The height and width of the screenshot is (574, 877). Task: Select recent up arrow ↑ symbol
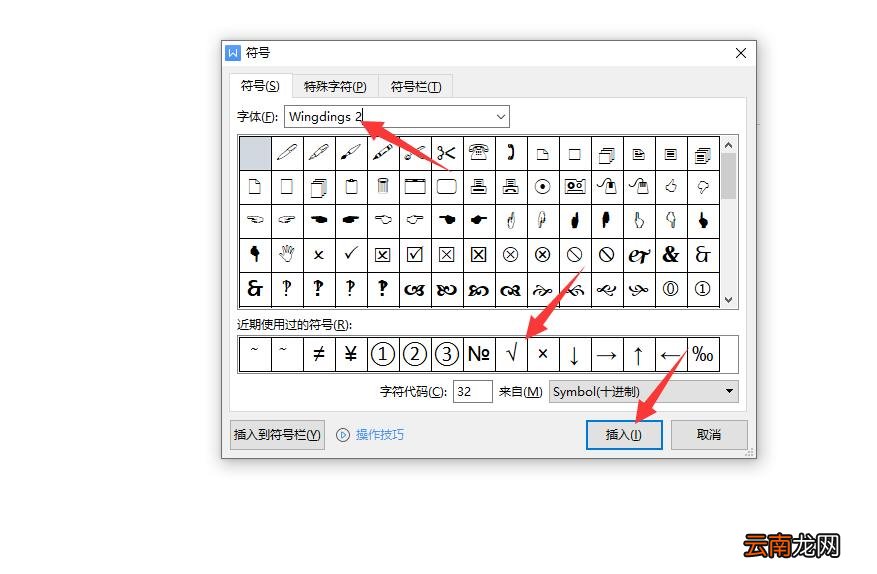coord(639,354)
